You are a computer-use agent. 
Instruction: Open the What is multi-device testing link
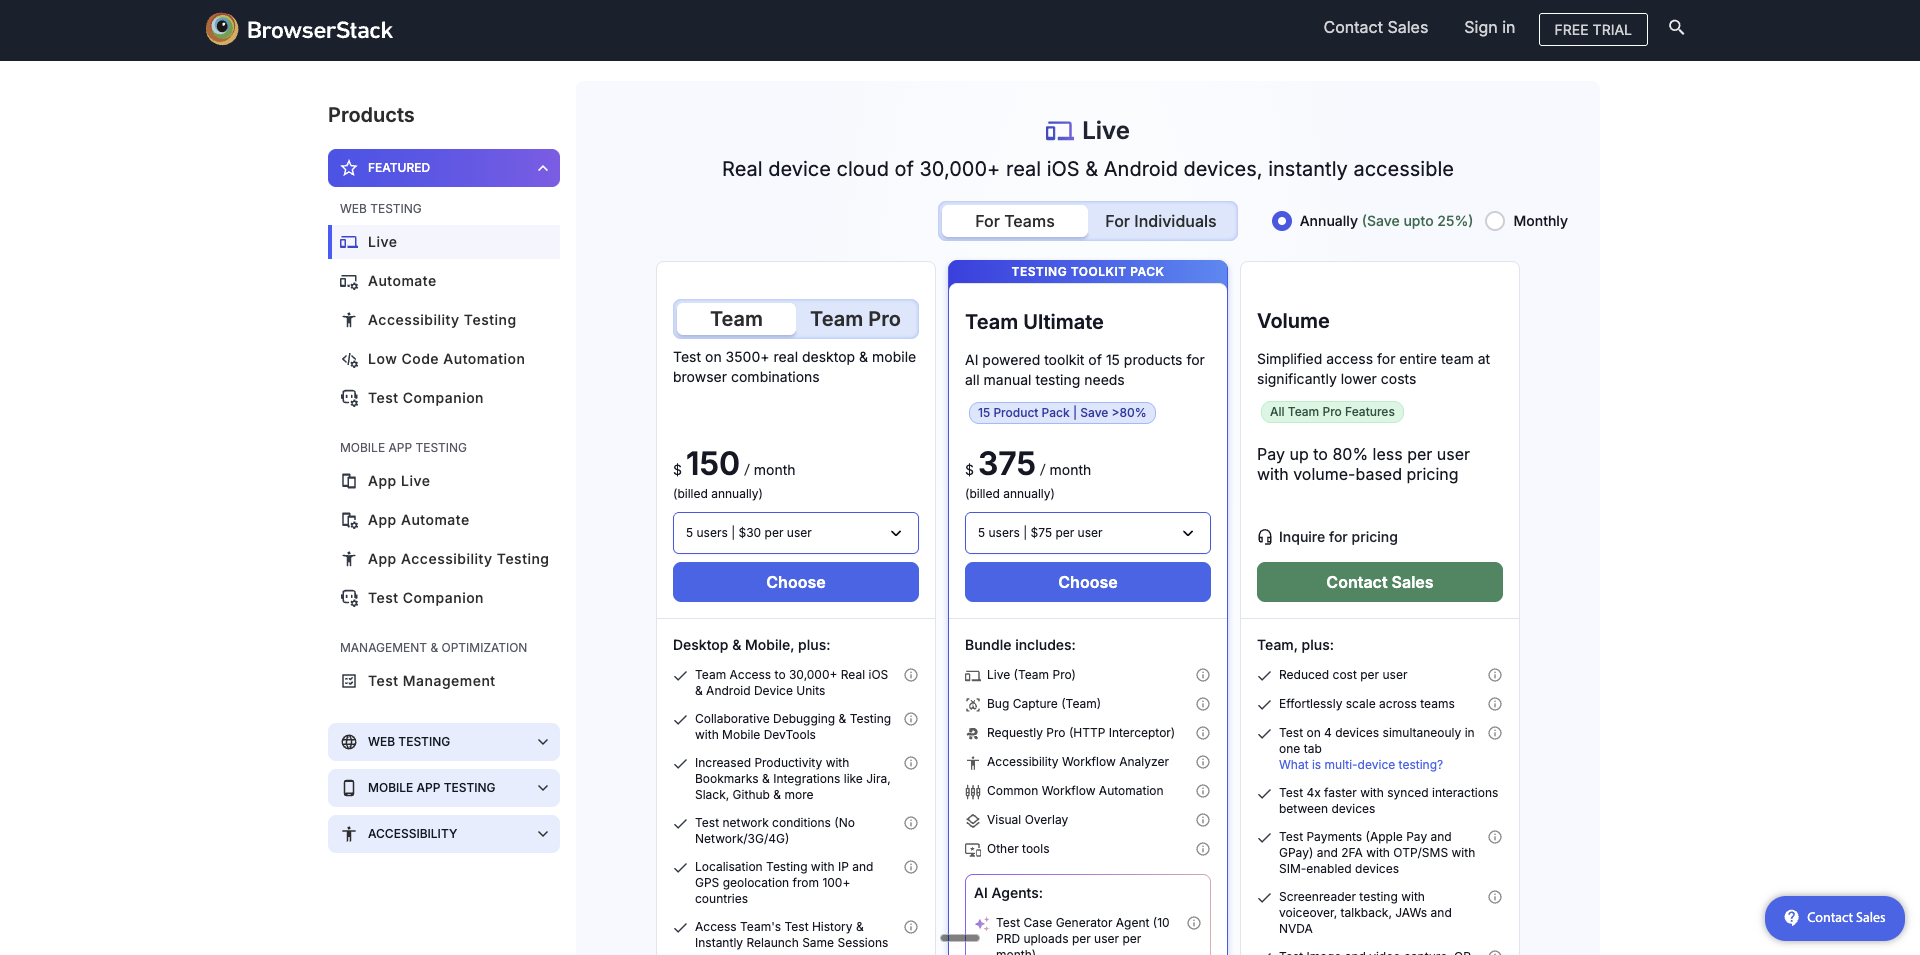[x=1361, y=765]
